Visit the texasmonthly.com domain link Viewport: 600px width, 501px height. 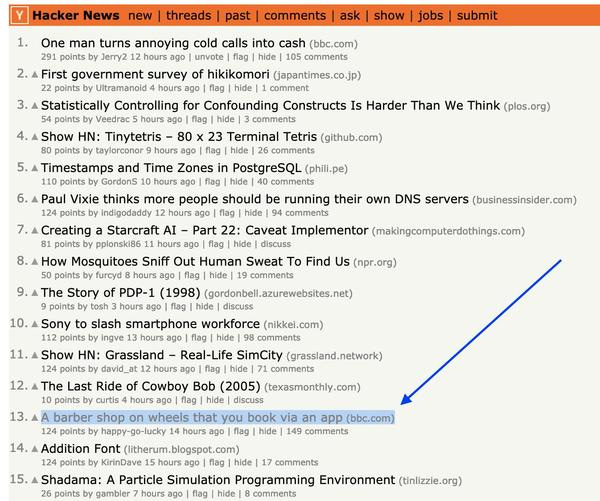312,387
